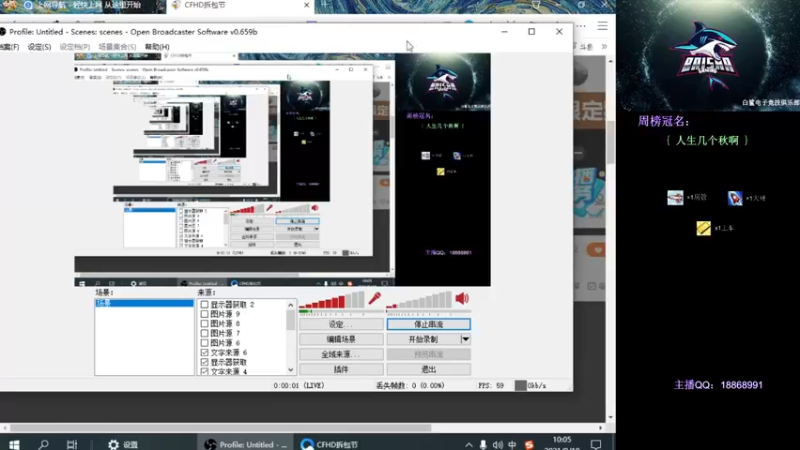
Task: Click the airplane gift icon in overlay
Action: 675,197
